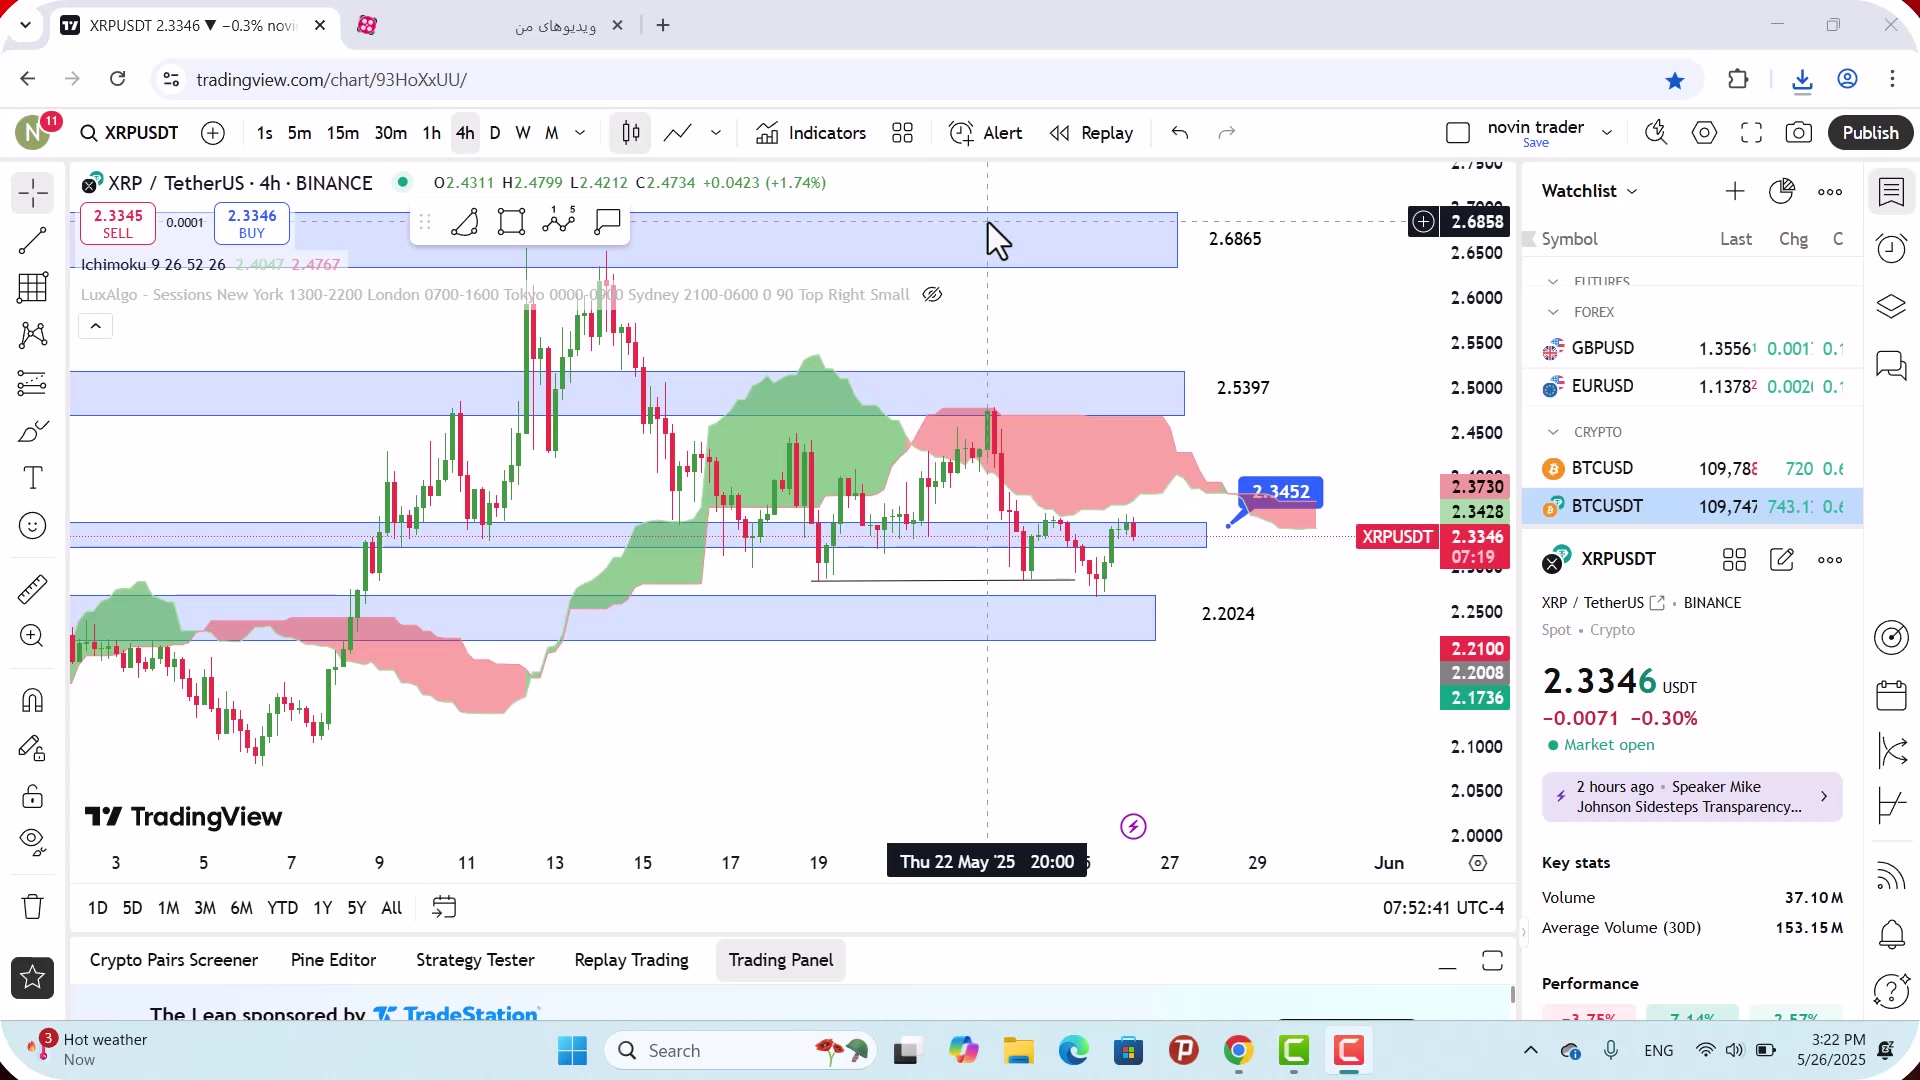The width and height of the screenshot is (1920, 1080).
Task: Open candlestick chart type selector
Action: 631,133
